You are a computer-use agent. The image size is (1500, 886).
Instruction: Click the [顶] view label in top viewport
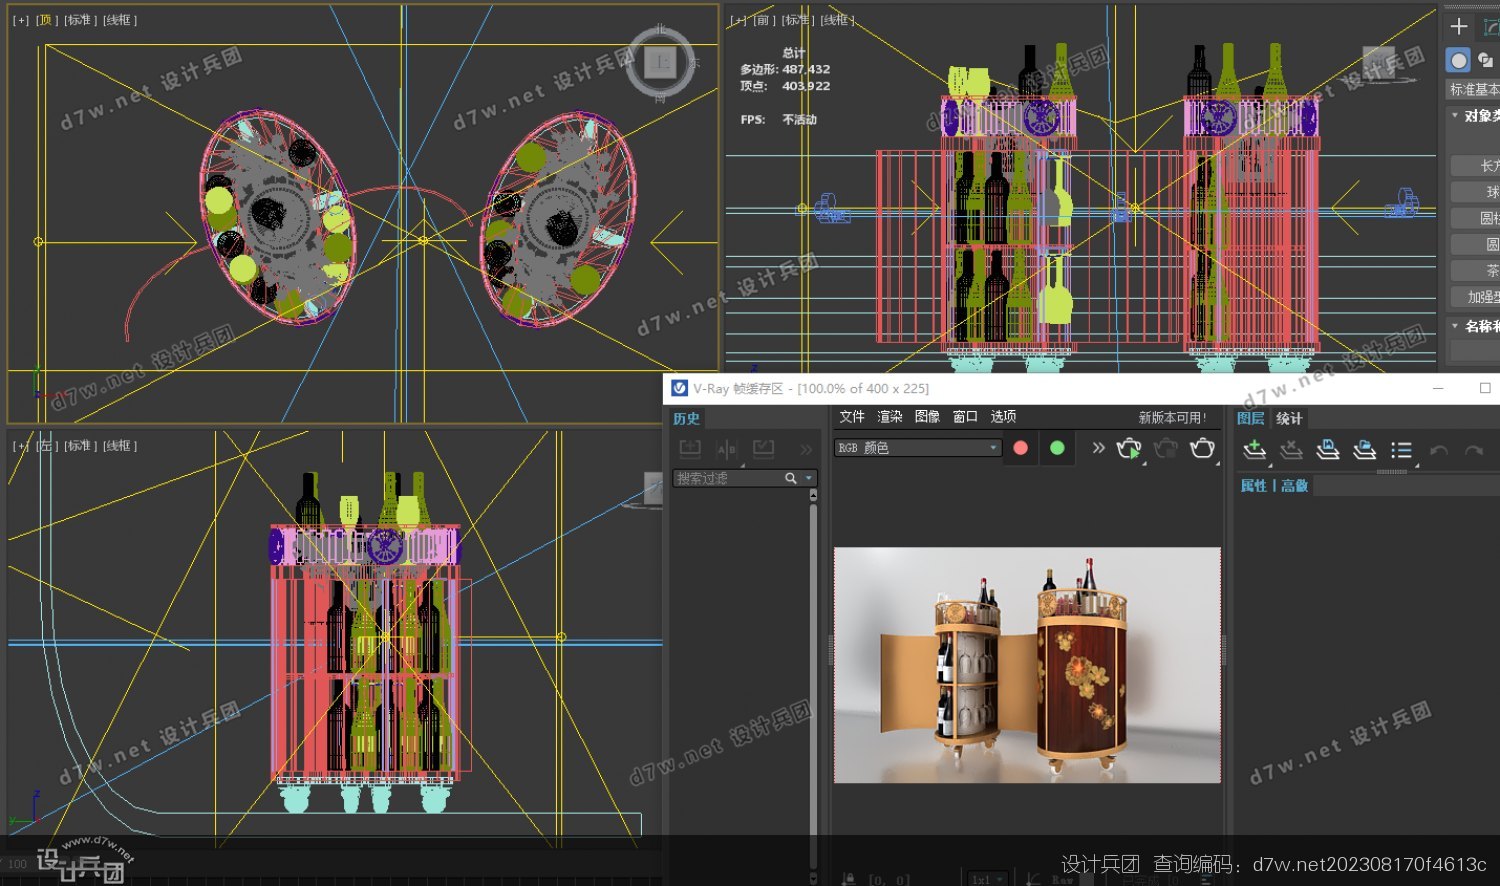46,20
